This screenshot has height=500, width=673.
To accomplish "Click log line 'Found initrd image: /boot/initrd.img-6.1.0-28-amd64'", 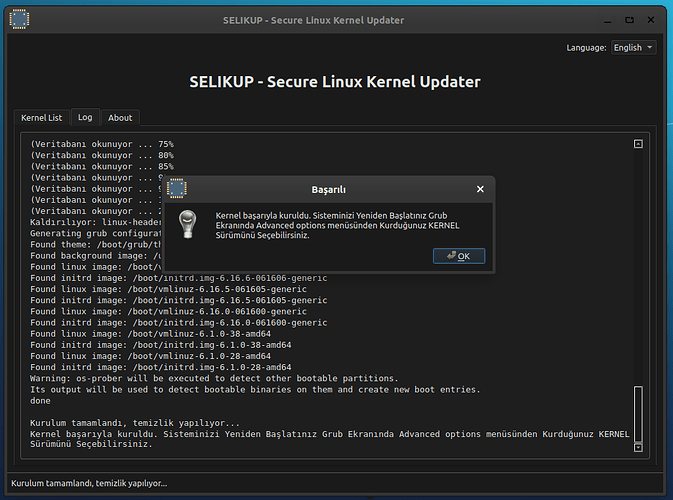I will 161,367.
